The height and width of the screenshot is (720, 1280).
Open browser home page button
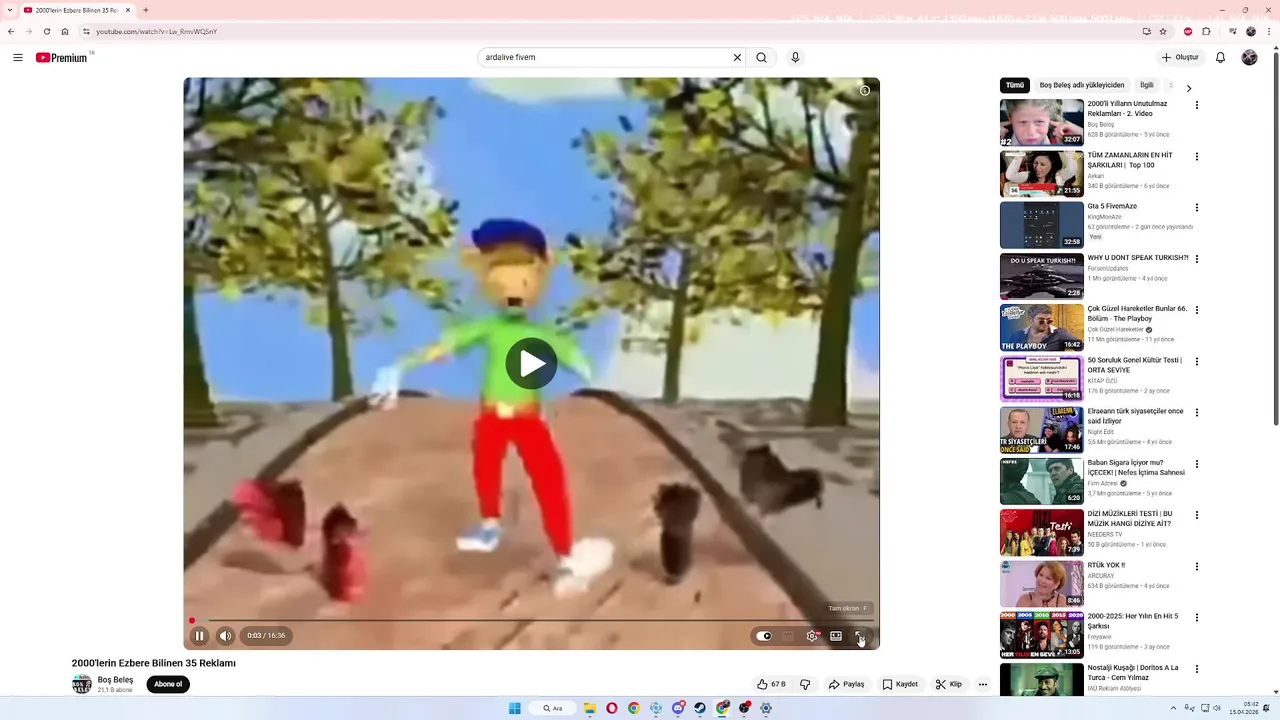click(65, 31)
